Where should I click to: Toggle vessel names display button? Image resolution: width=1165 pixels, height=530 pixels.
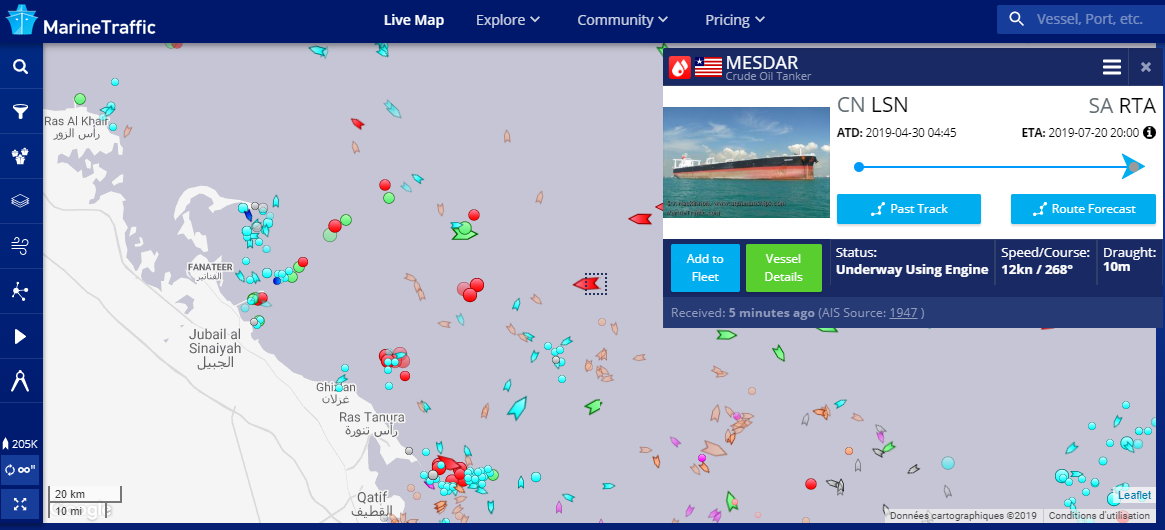tap(20, 469)
